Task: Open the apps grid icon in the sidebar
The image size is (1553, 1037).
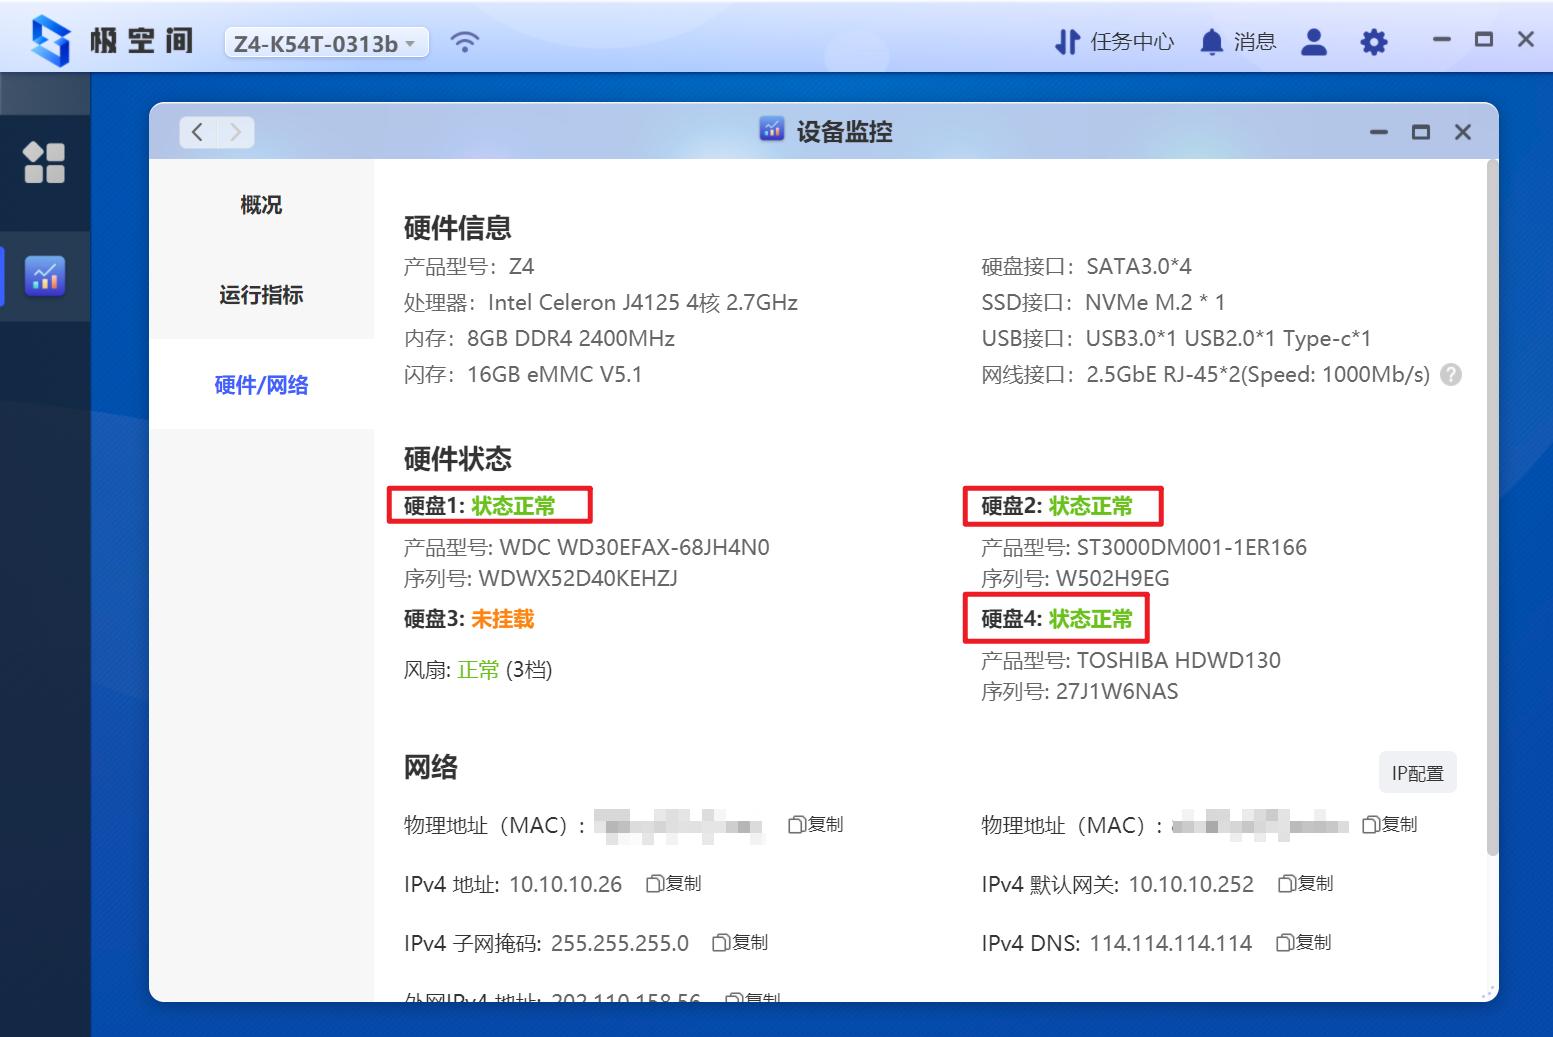Action: (45, 162)
